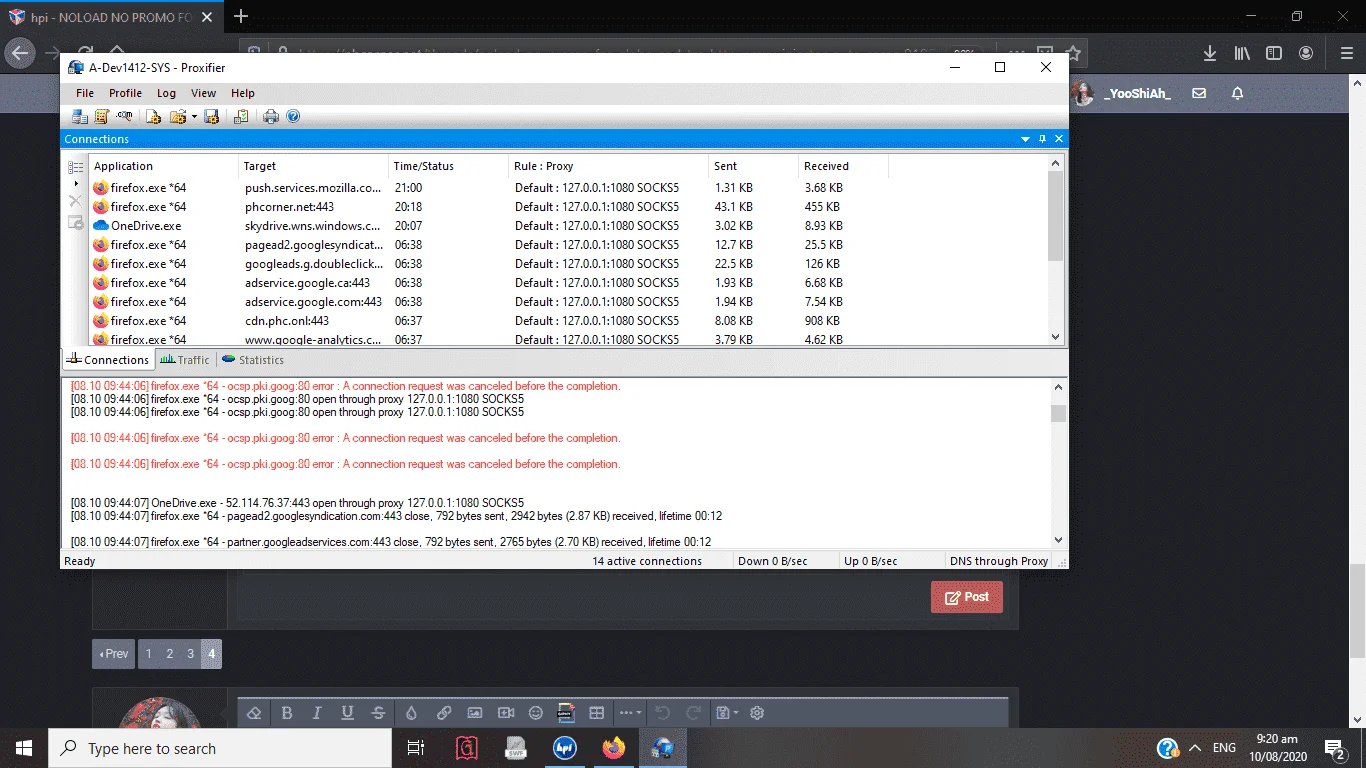Open the View menu
This screenshot has width=1366, height=768.
click(203, 93)
